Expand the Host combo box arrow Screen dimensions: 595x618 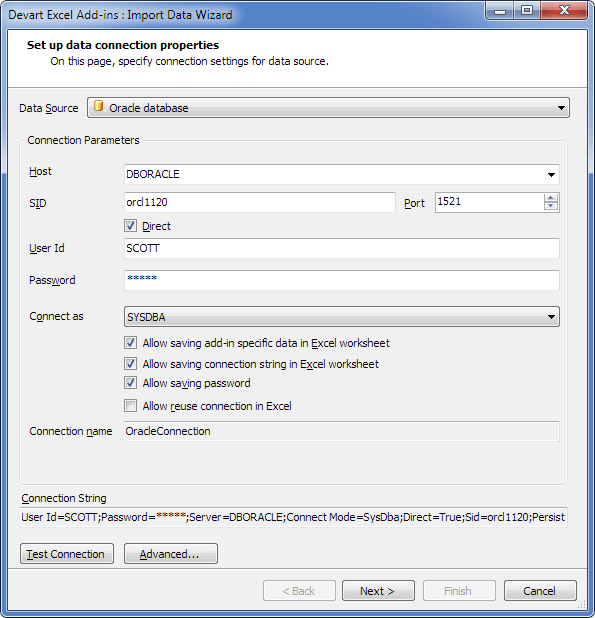point(551,175)
